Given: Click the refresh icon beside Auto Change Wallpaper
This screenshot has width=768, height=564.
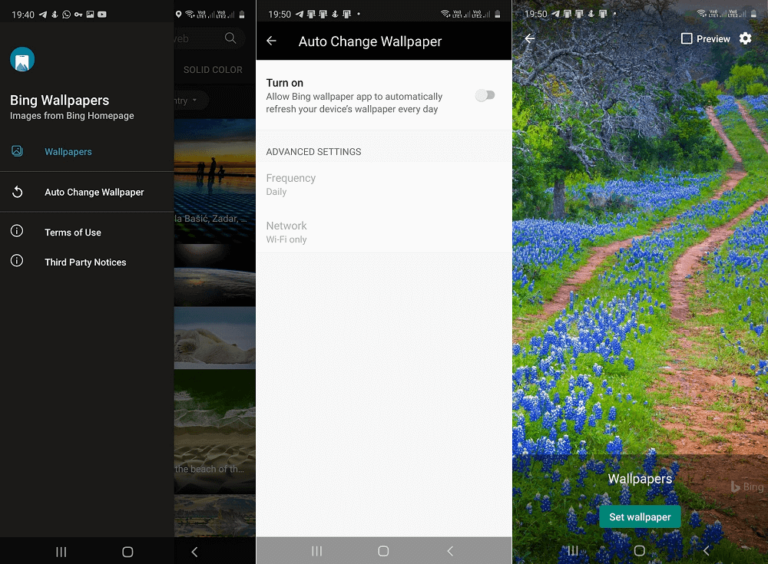Looking at the screenshot, I should click(x=17, y=192).
